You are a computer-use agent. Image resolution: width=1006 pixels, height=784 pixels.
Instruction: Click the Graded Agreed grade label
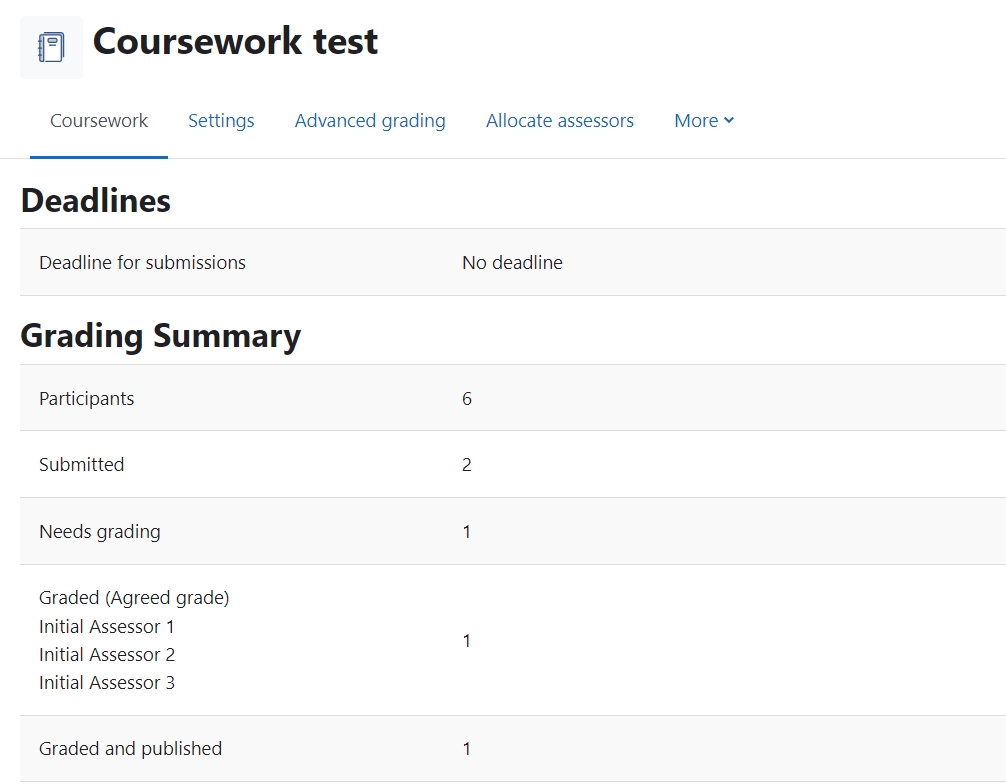pos(134,597)
